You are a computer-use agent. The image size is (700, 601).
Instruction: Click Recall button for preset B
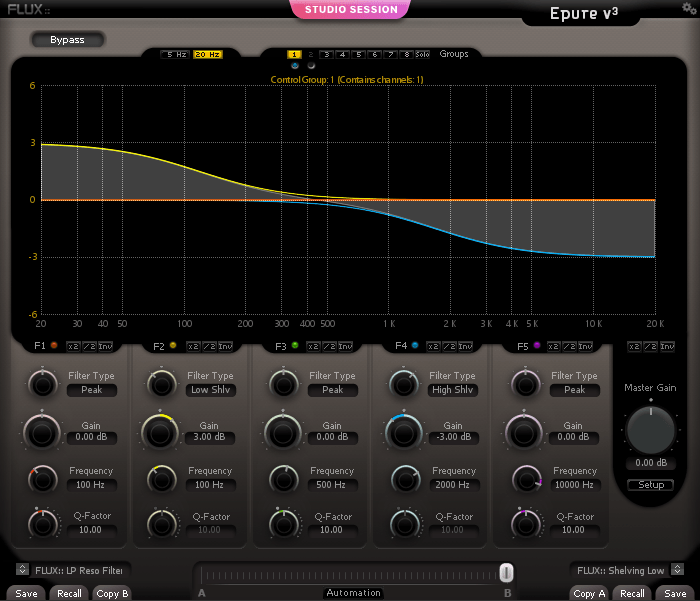tap(632, 593)
